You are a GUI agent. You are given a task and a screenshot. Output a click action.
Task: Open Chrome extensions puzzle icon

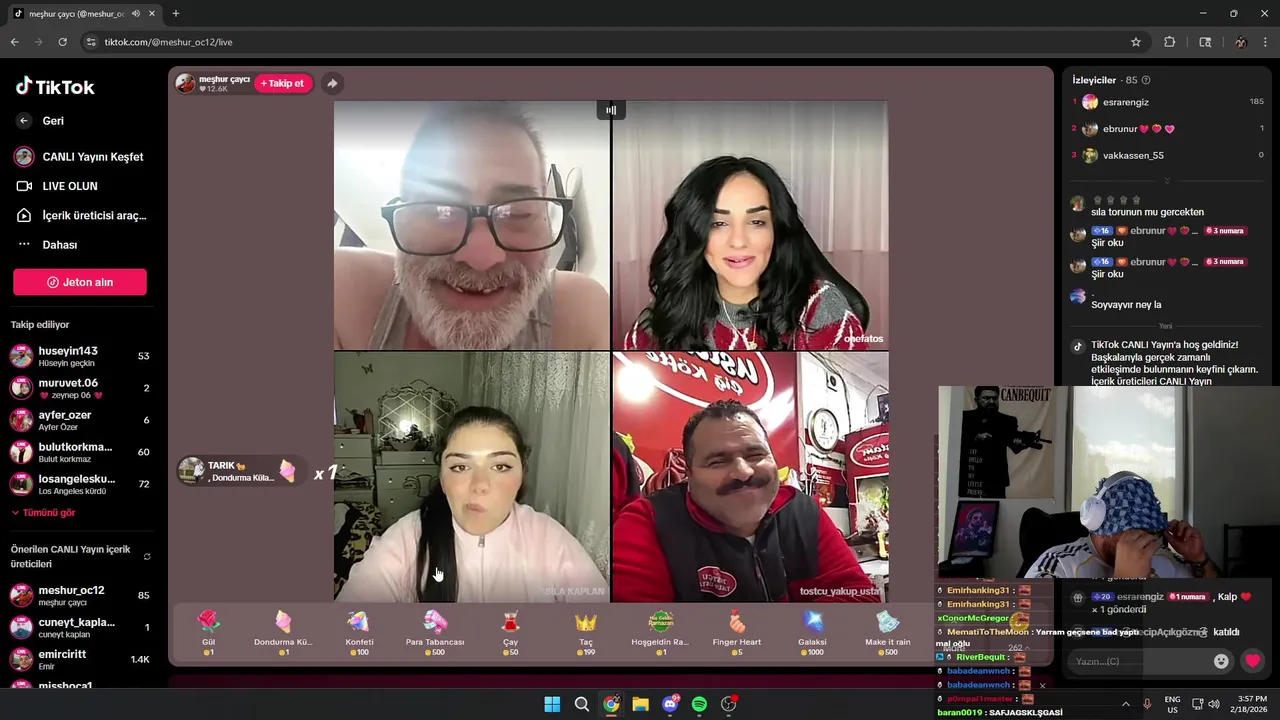click(x=1169, y=42)
